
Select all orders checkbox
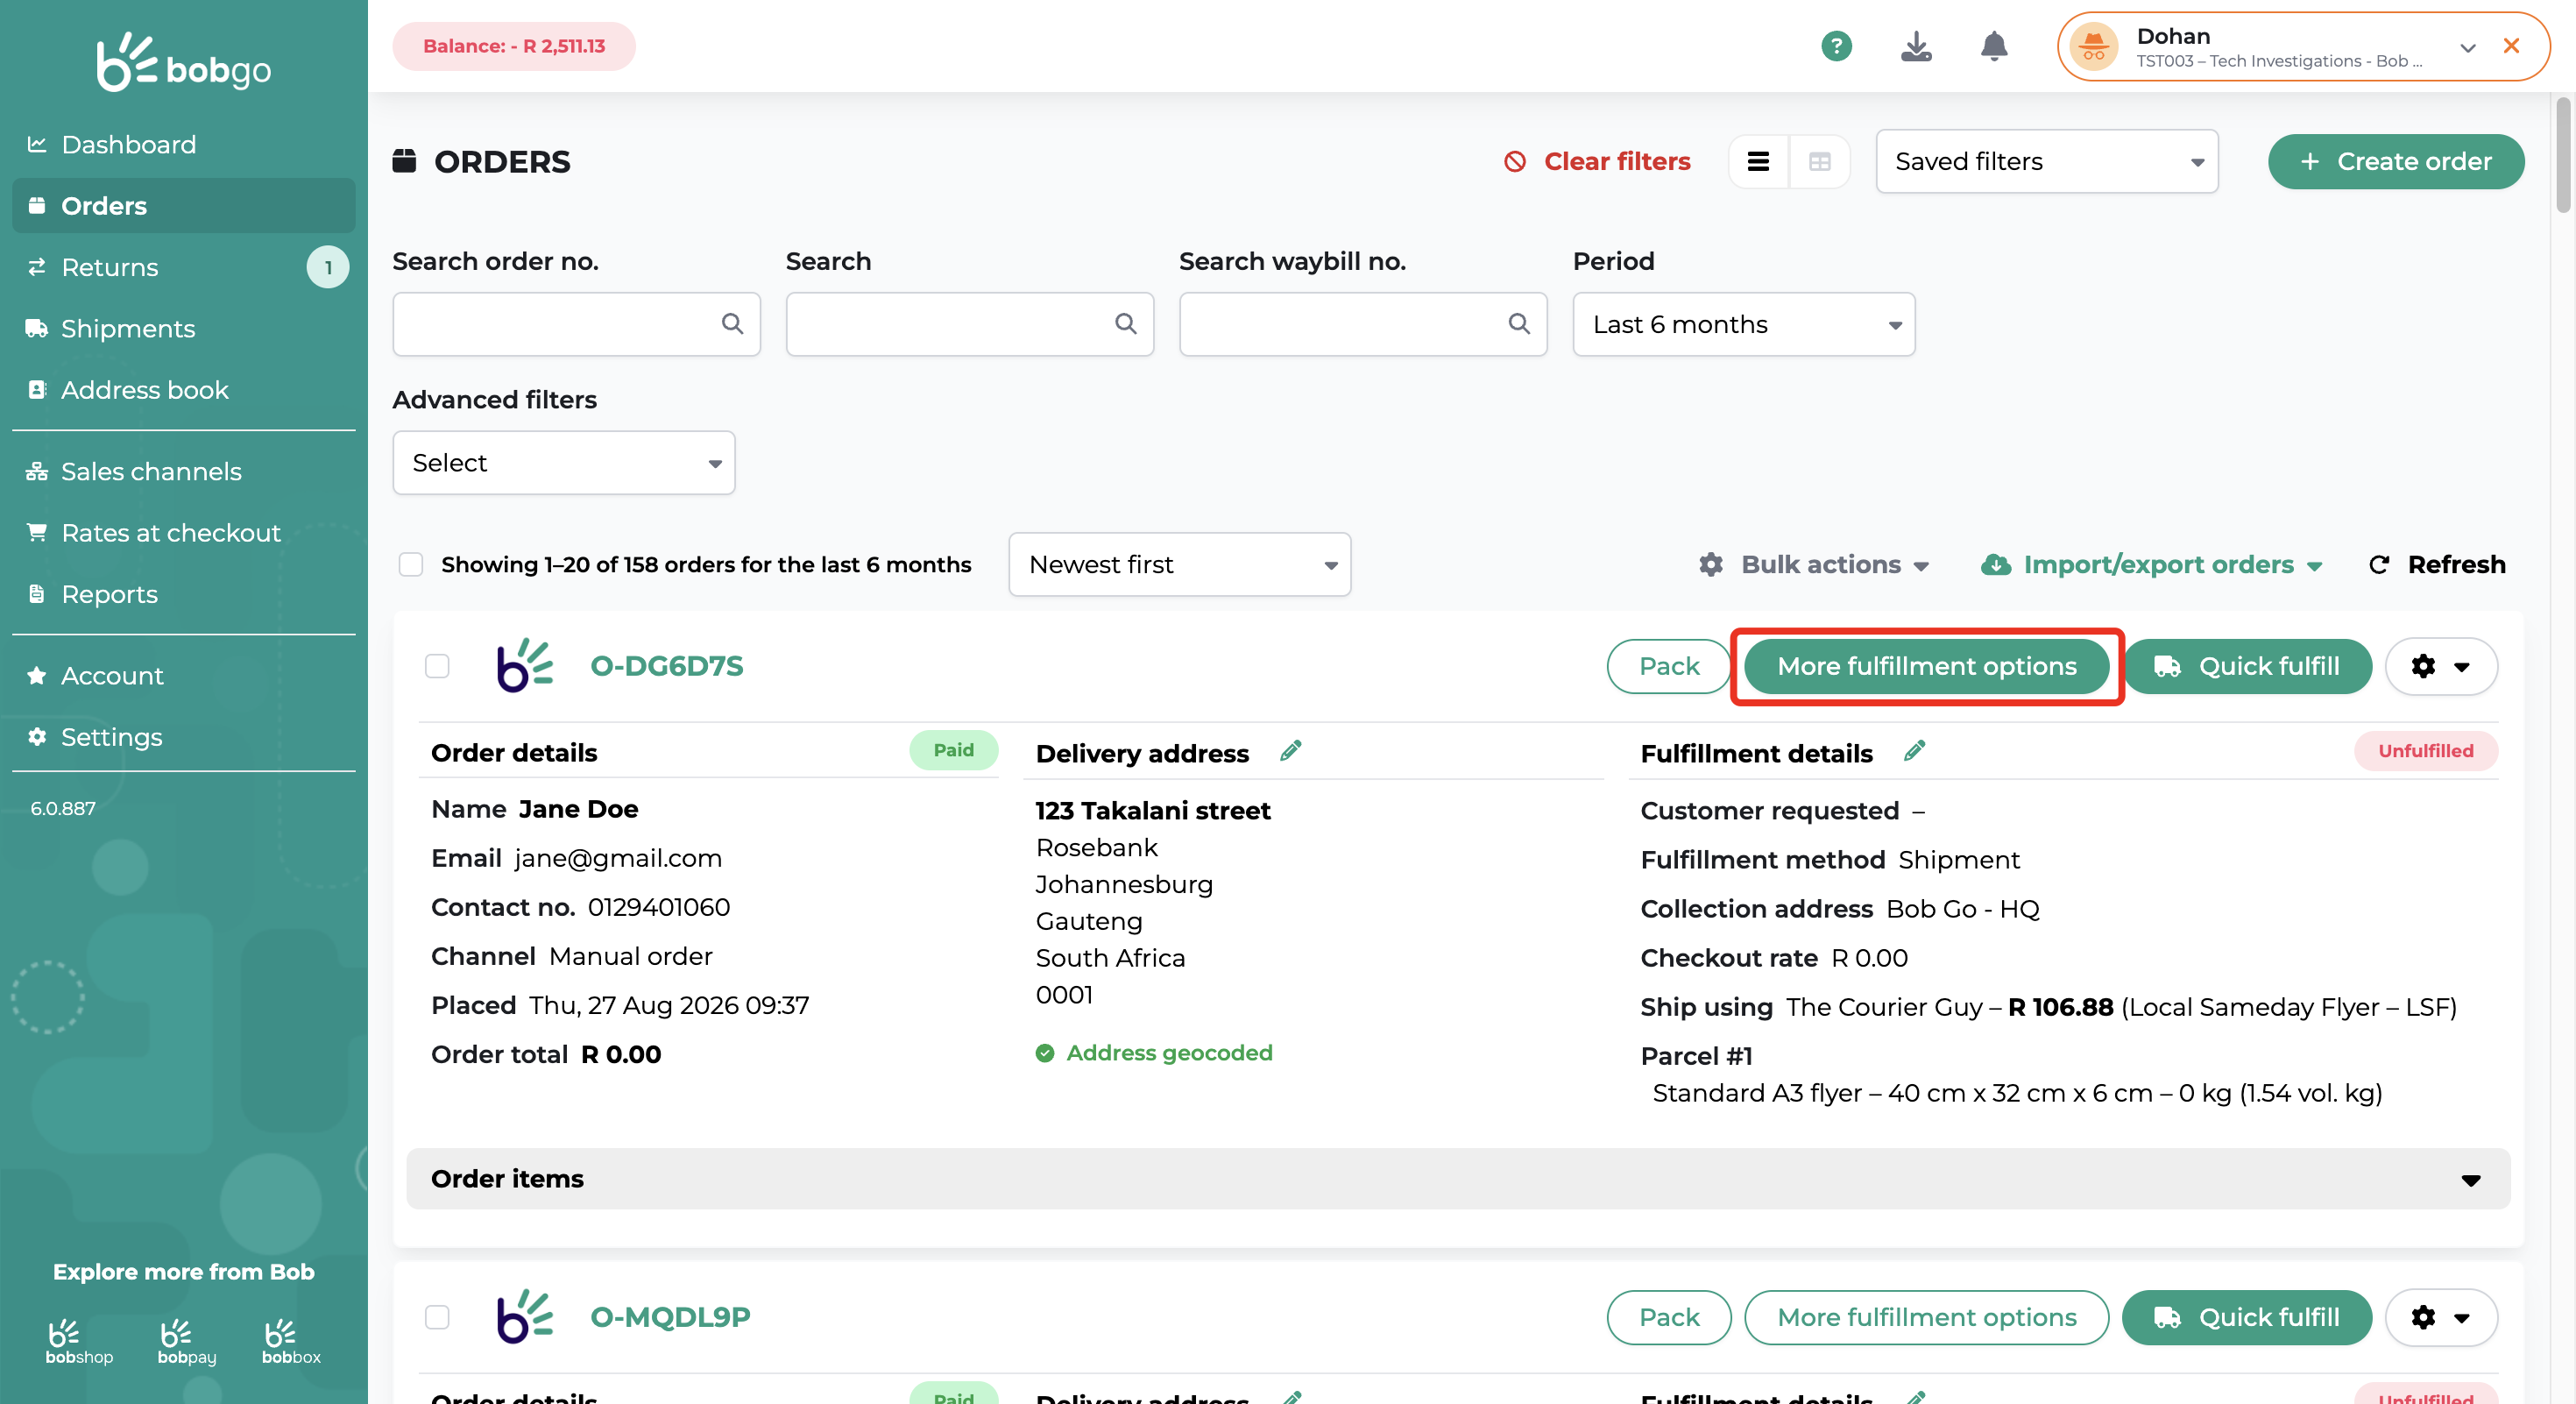pyautogui.click(x=411, y=565)
